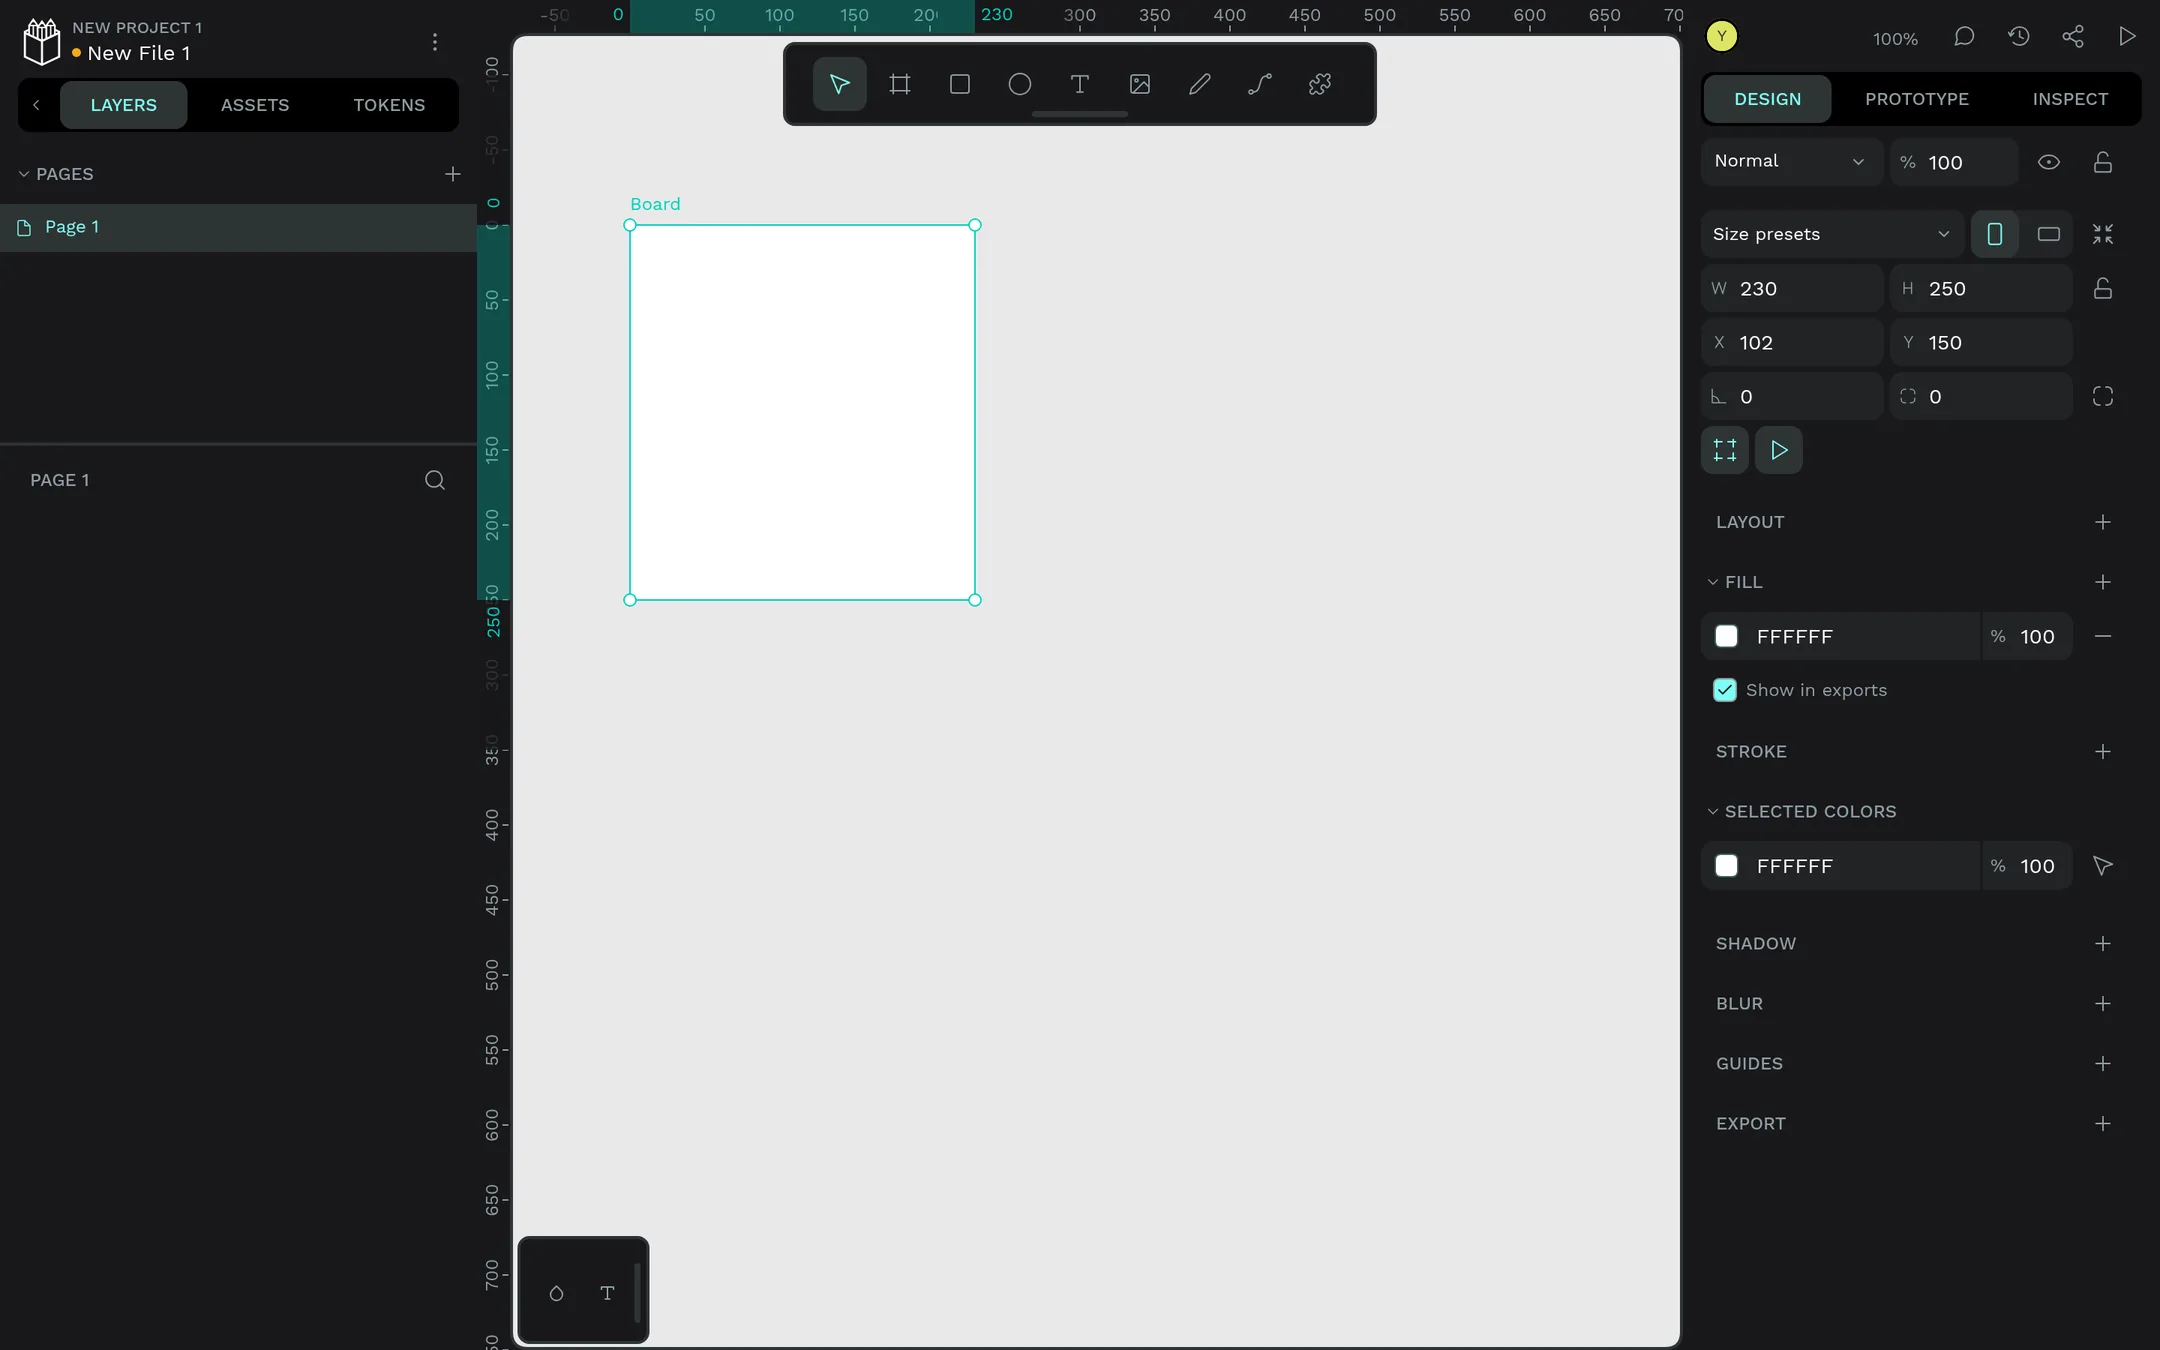Toggle layer lock next to opacity
The width and height of the screenshot is (2160, 1350).
[2102, 162]
